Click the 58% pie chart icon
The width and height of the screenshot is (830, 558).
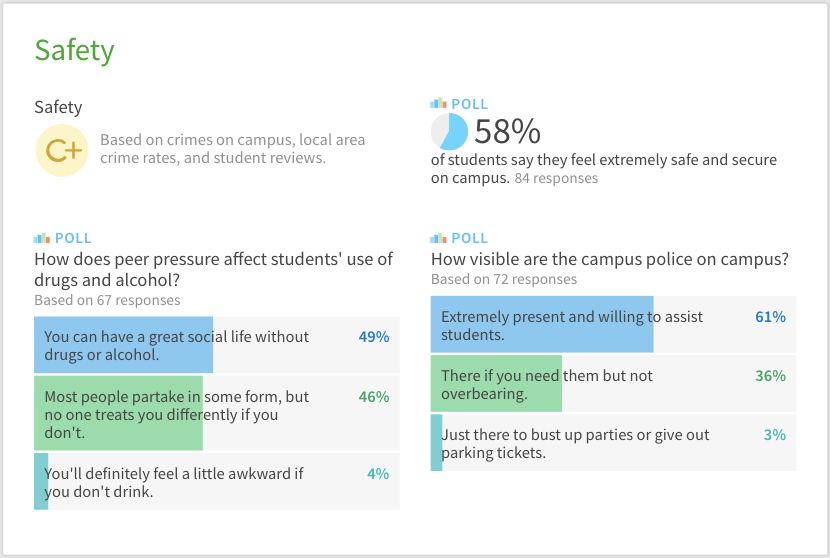(x=449, y=132)
